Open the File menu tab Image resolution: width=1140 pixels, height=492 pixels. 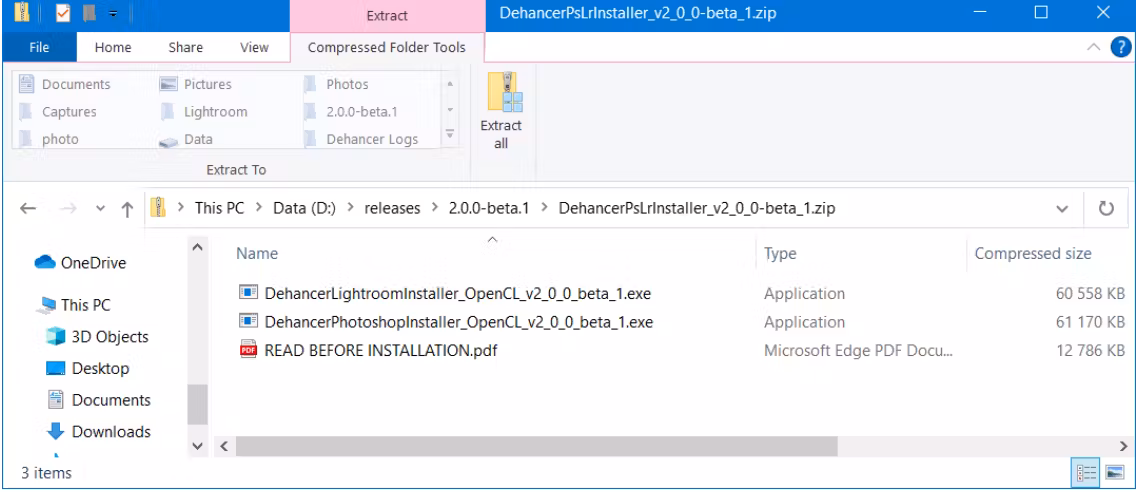coord(39,47)
